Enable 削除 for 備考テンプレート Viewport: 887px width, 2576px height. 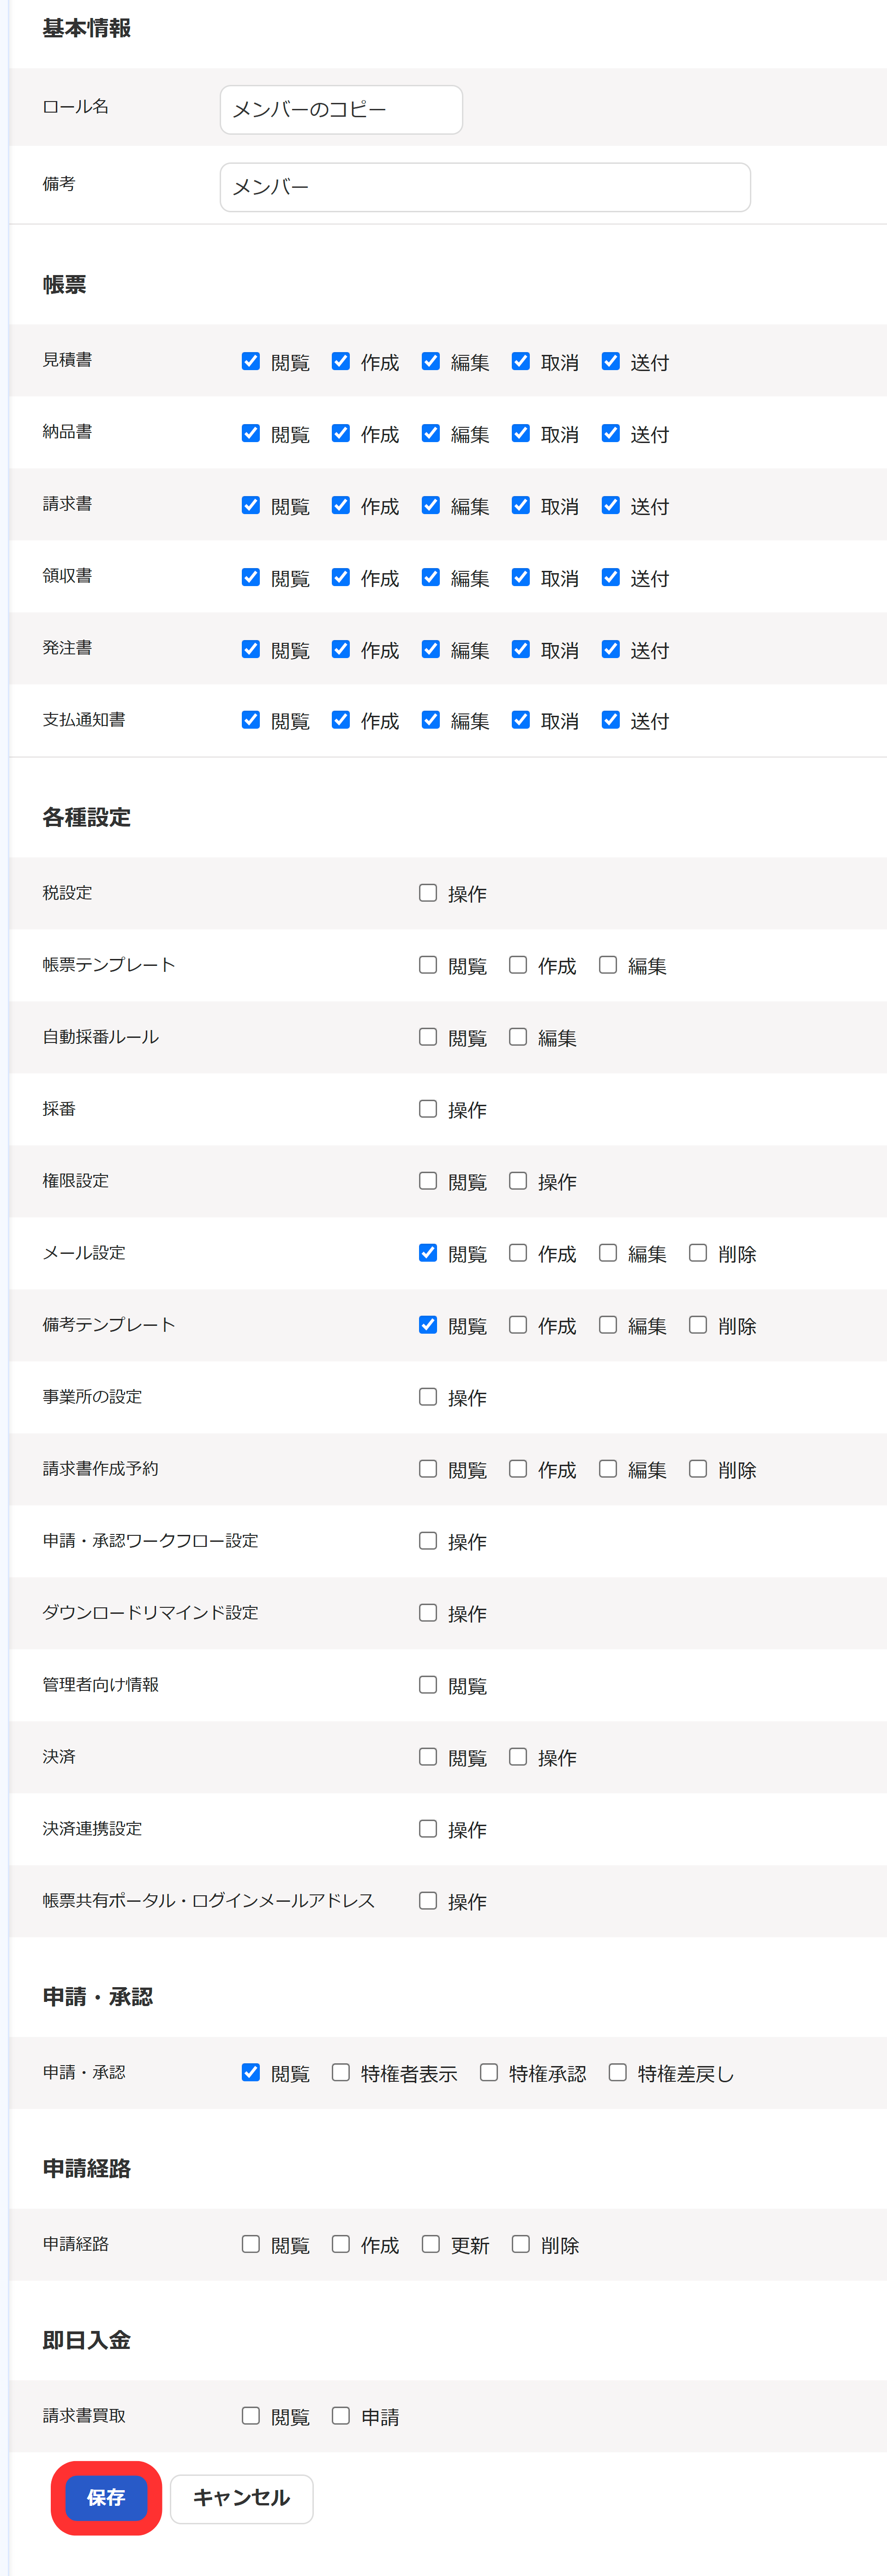click(698, 1325)
